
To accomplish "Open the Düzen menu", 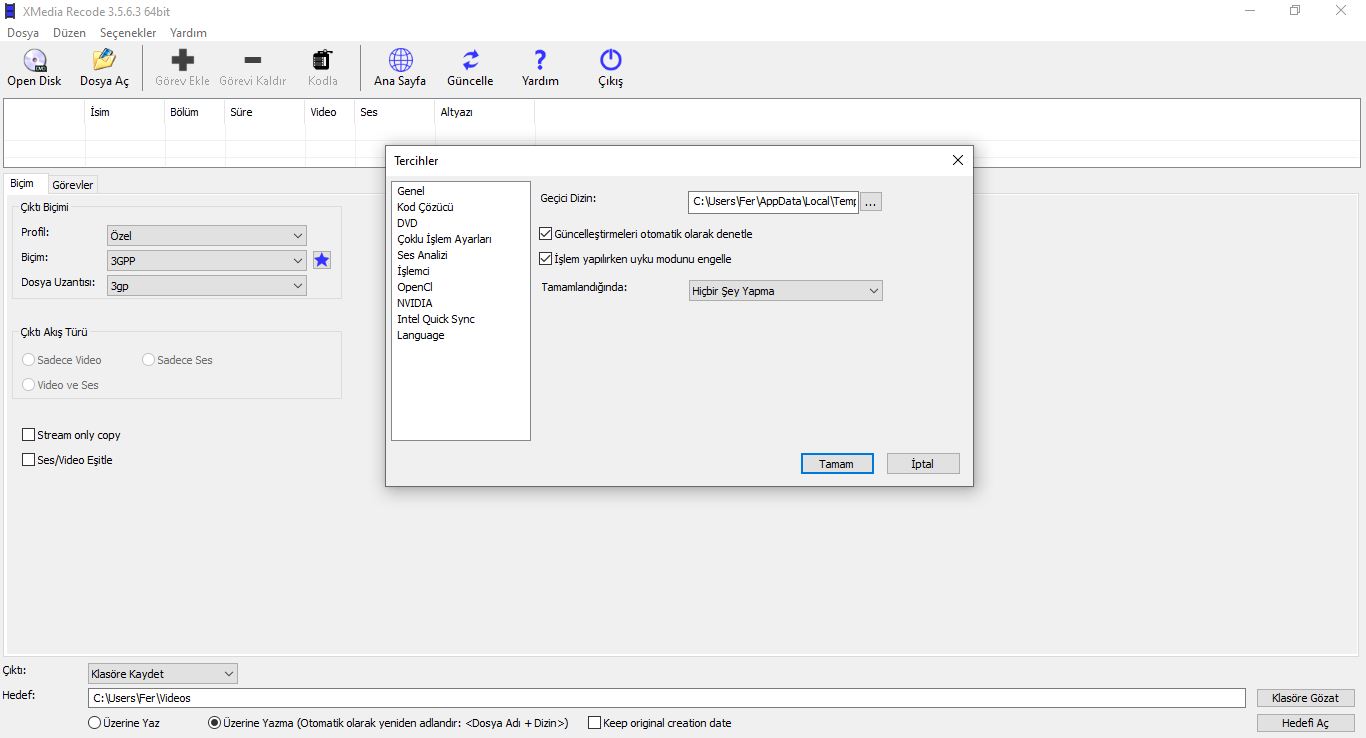I will pyautogui.click(x=69, y=33).
